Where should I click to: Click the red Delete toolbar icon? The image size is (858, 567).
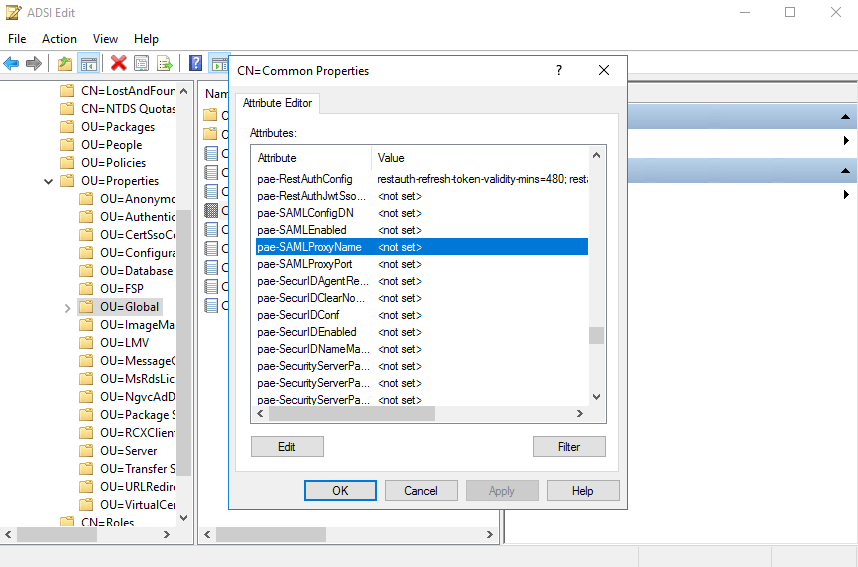[118, 63]
